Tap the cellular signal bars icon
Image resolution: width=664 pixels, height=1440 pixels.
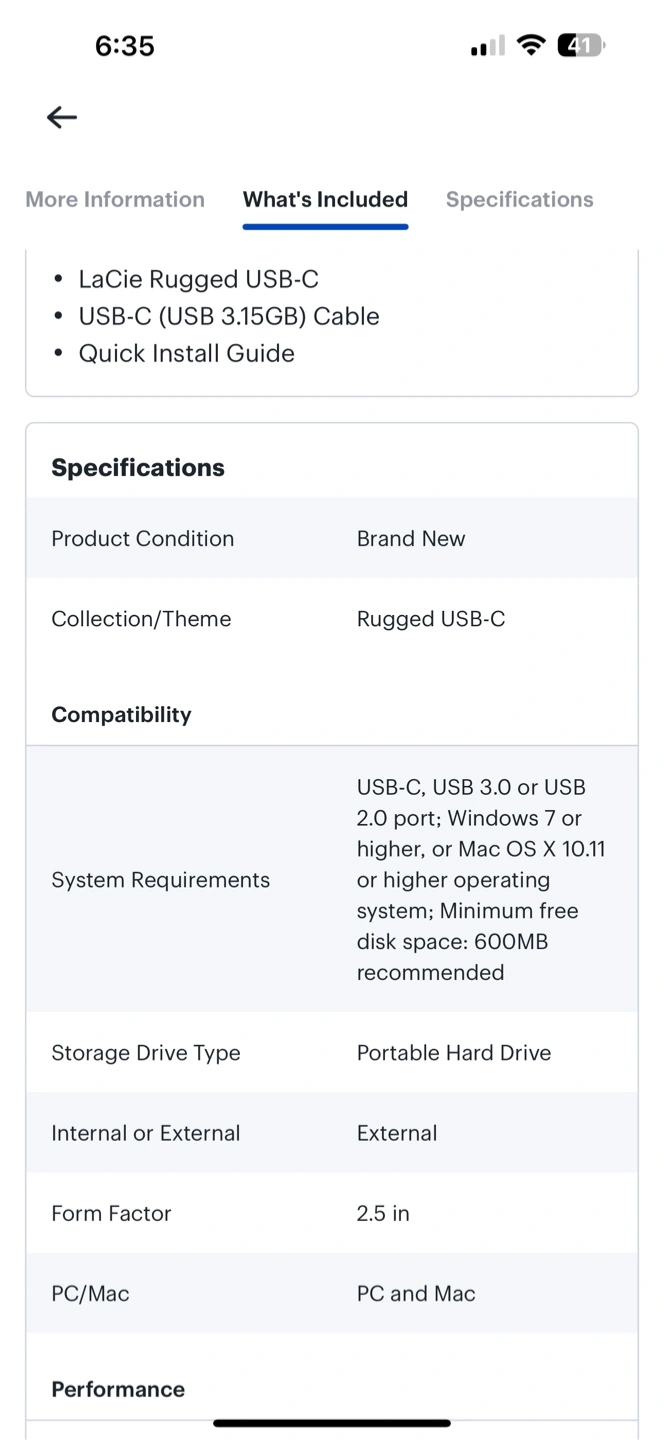[488, 47]
